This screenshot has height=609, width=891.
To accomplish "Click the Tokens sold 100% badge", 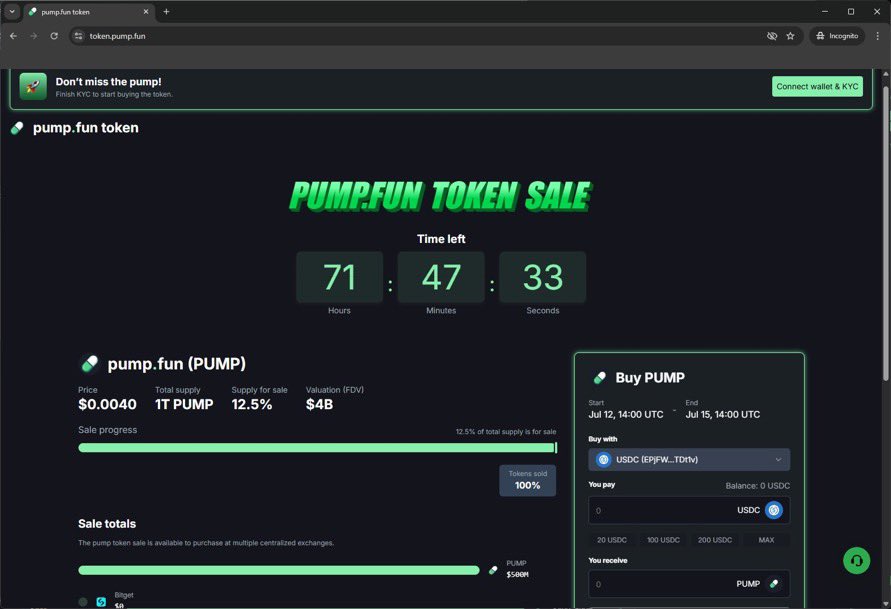I will tap(527, 480).
